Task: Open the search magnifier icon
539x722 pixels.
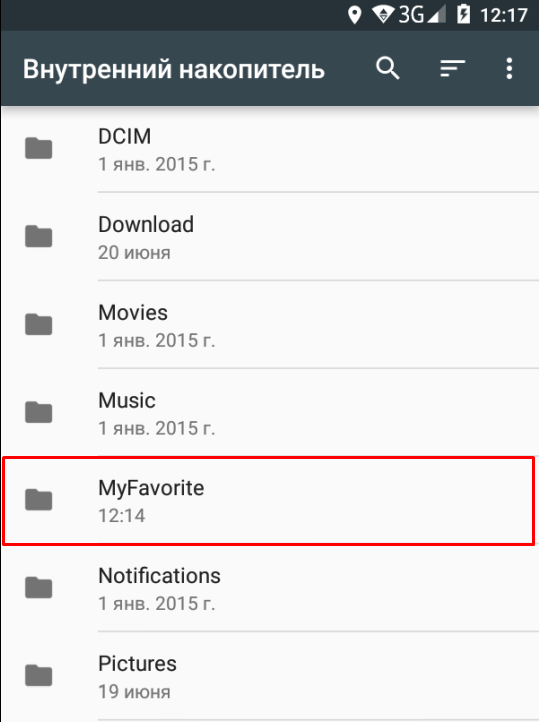Action: (388, 69)
